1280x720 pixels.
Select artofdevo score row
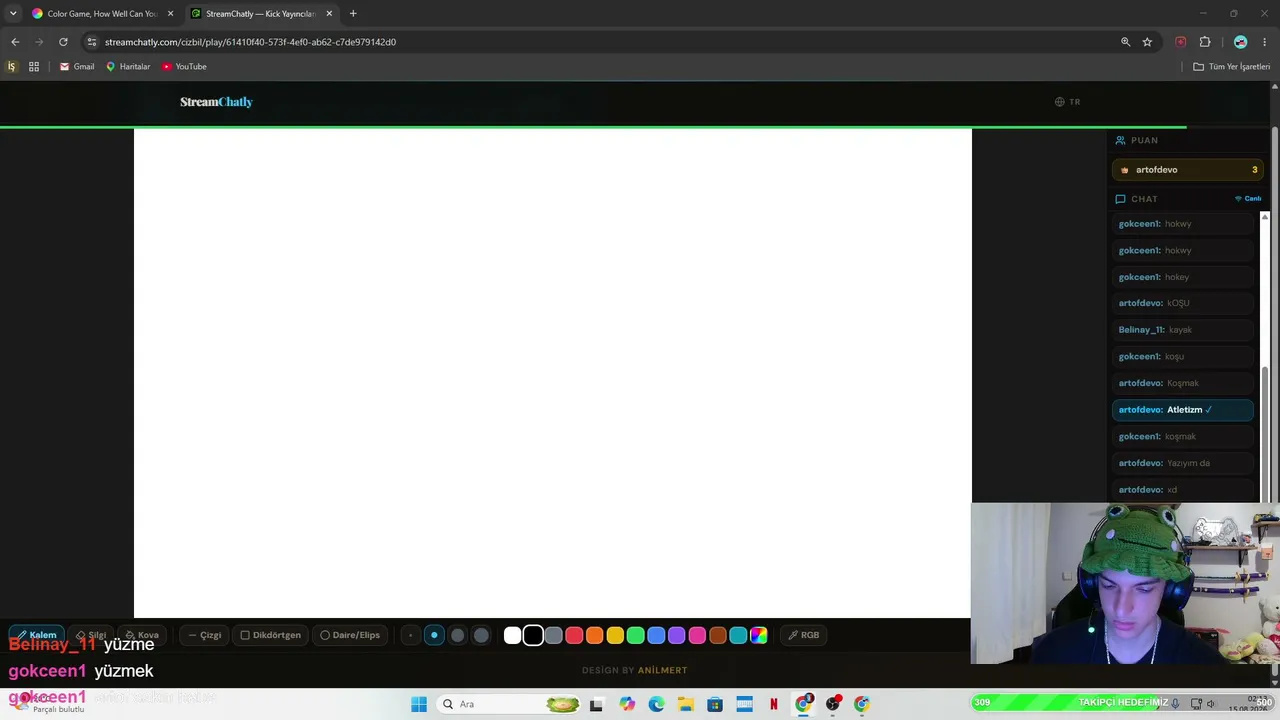coord(1188,170)
